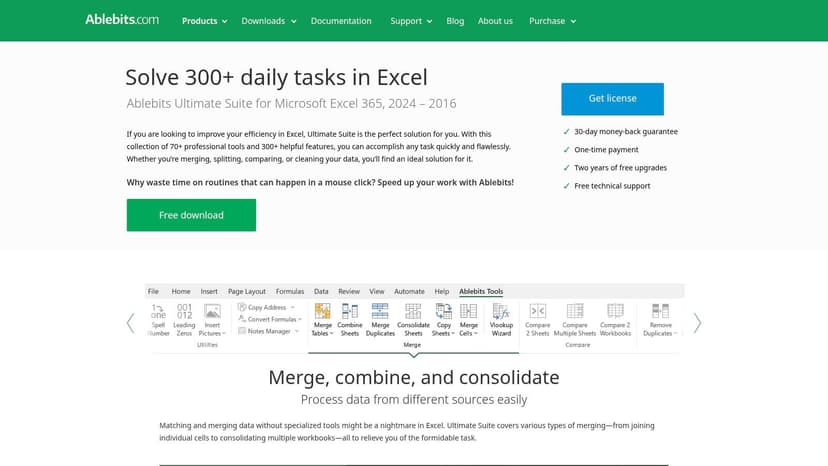Click 'Two years of free upgrades' text
This screenshot has height=466, width=828.
coord(620,167)
